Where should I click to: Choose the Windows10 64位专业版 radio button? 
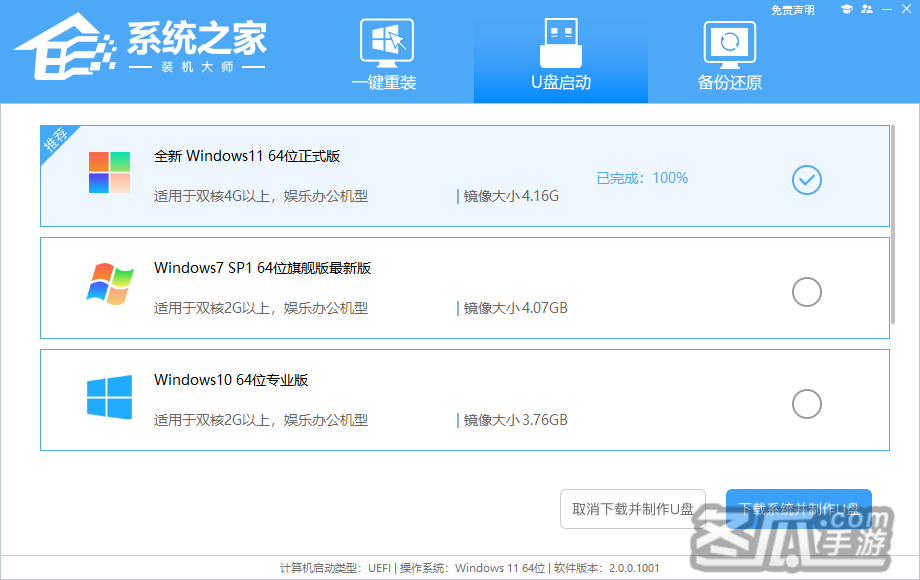[806, 404]
